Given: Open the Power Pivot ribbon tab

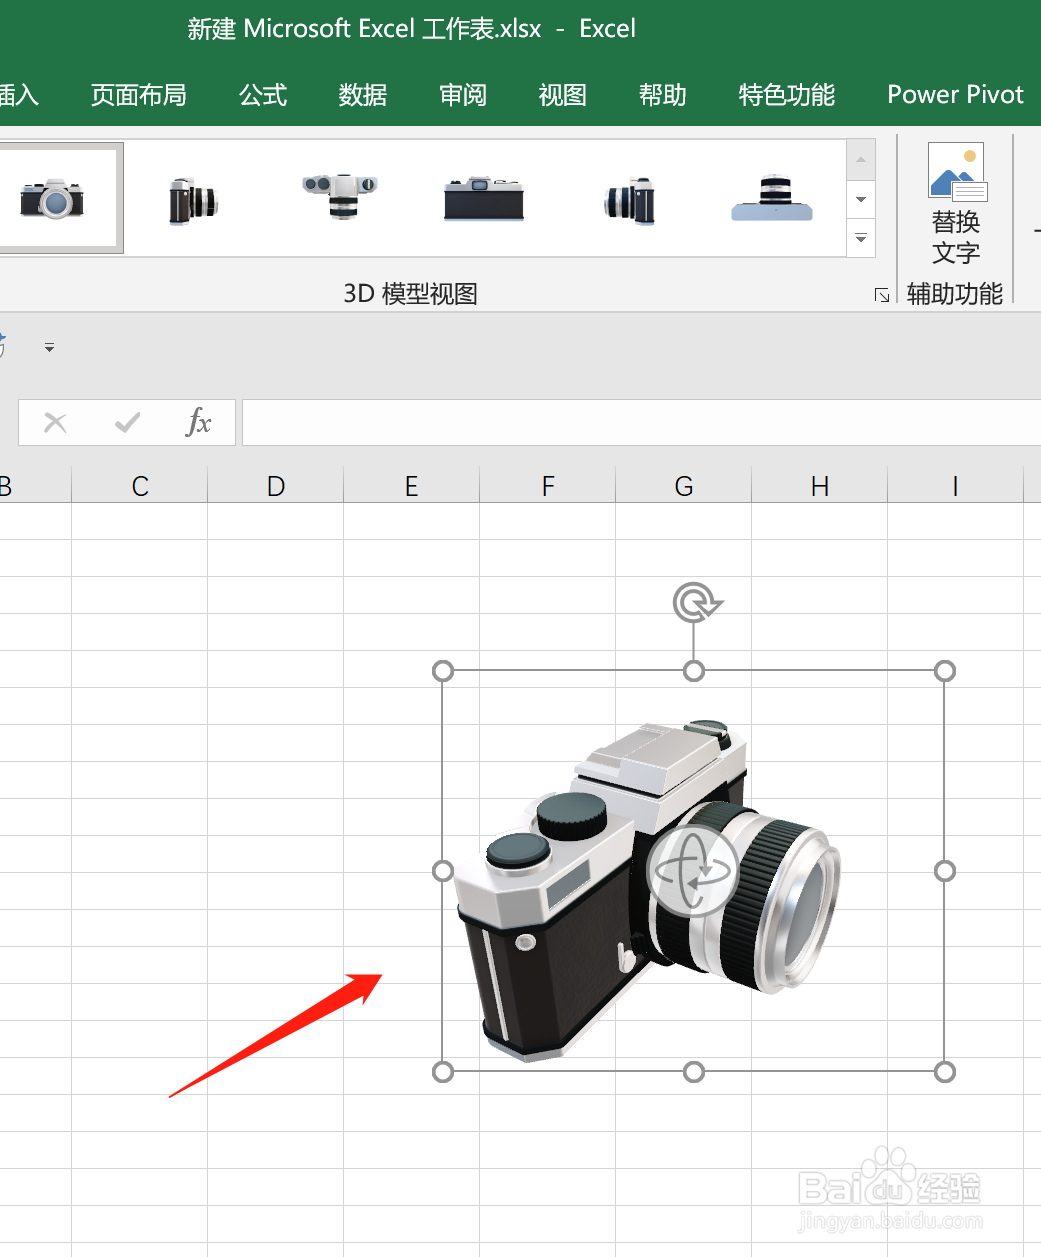Looking at the screenshot, I should click(956, 95).
